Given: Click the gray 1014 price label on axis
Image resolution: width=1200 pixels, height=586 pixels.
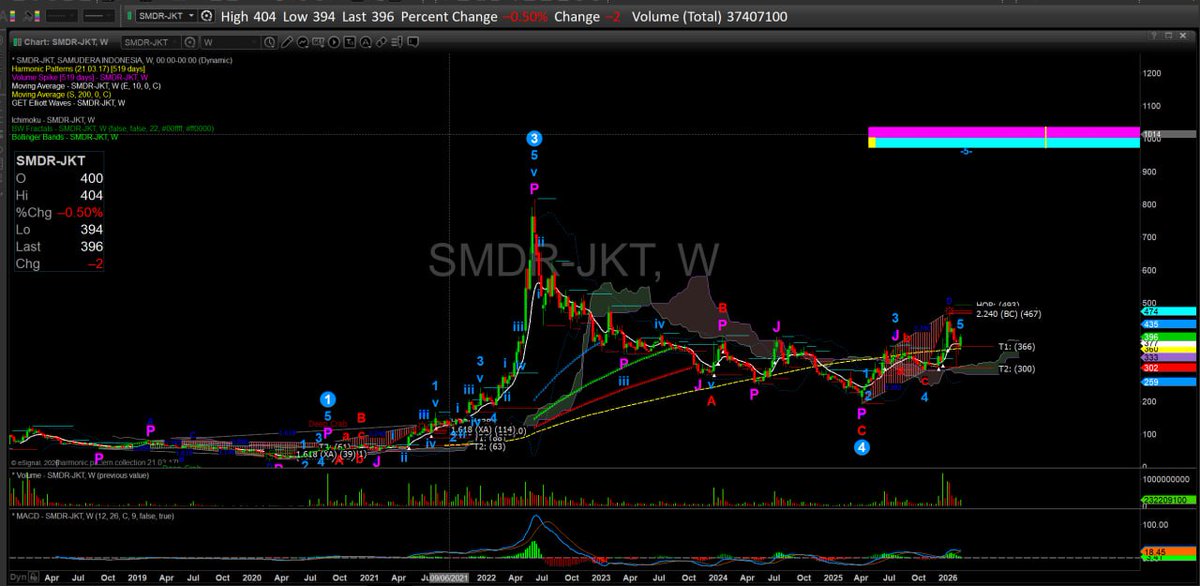Looking at the screenshot, I should [1168, 133].
